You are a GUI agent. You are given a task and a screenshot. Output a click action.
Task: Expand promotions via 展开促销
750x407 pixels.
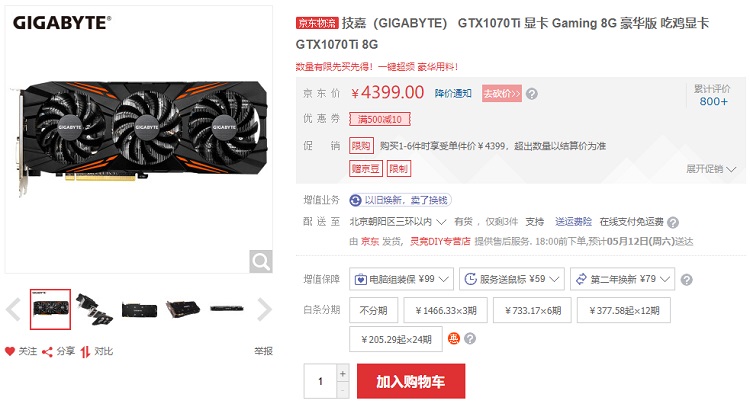click(711, 169)
